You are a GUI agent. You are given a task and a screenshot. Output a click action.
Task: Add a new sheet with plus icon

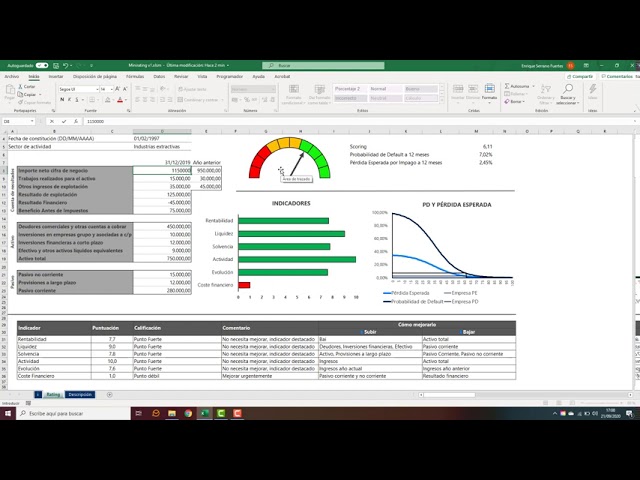(x=109, y=395)
